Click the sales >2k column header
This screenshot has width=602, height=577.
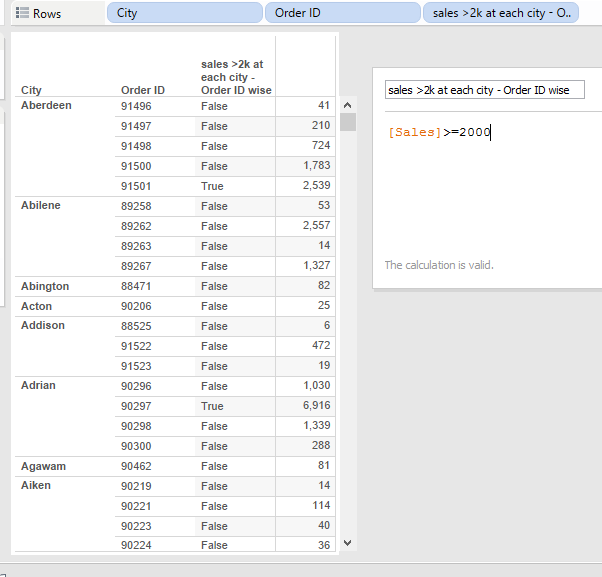pyautogui.click(x=236, y=77)
